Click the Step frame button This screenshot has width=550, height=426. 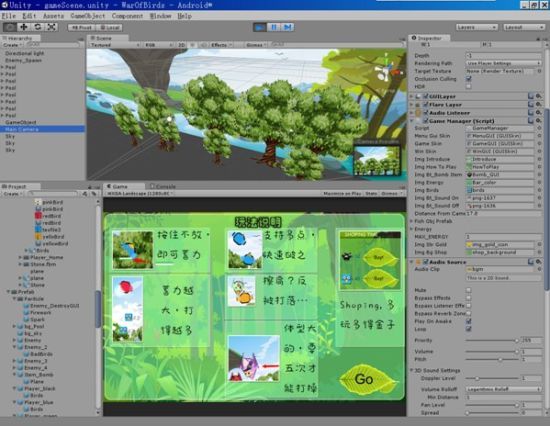tap(288, 27)
